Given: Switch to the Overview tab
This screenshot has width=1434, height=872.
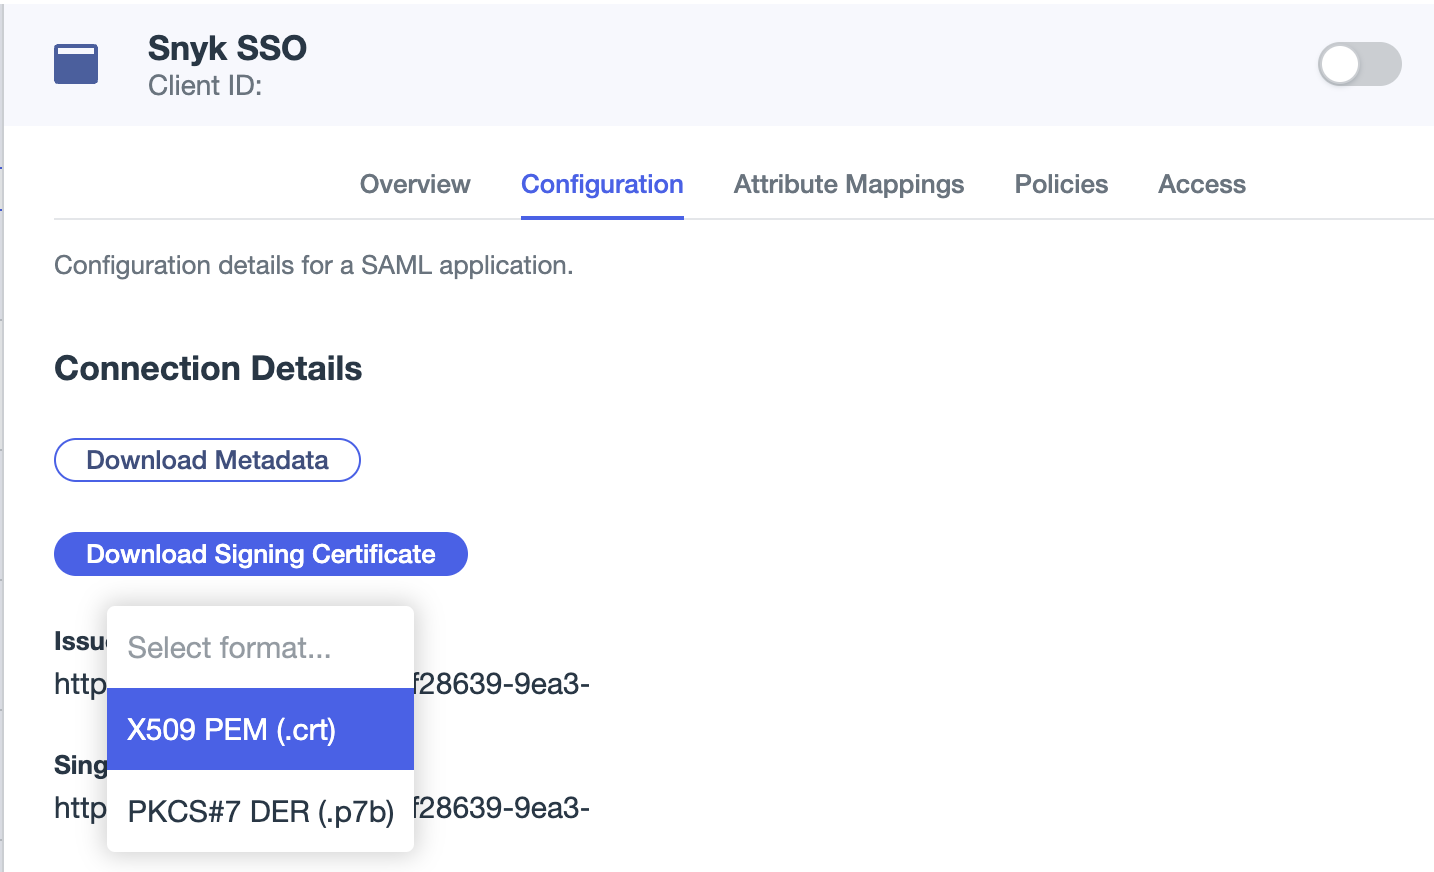Looking at the screenshot, I should coord(414,184).
